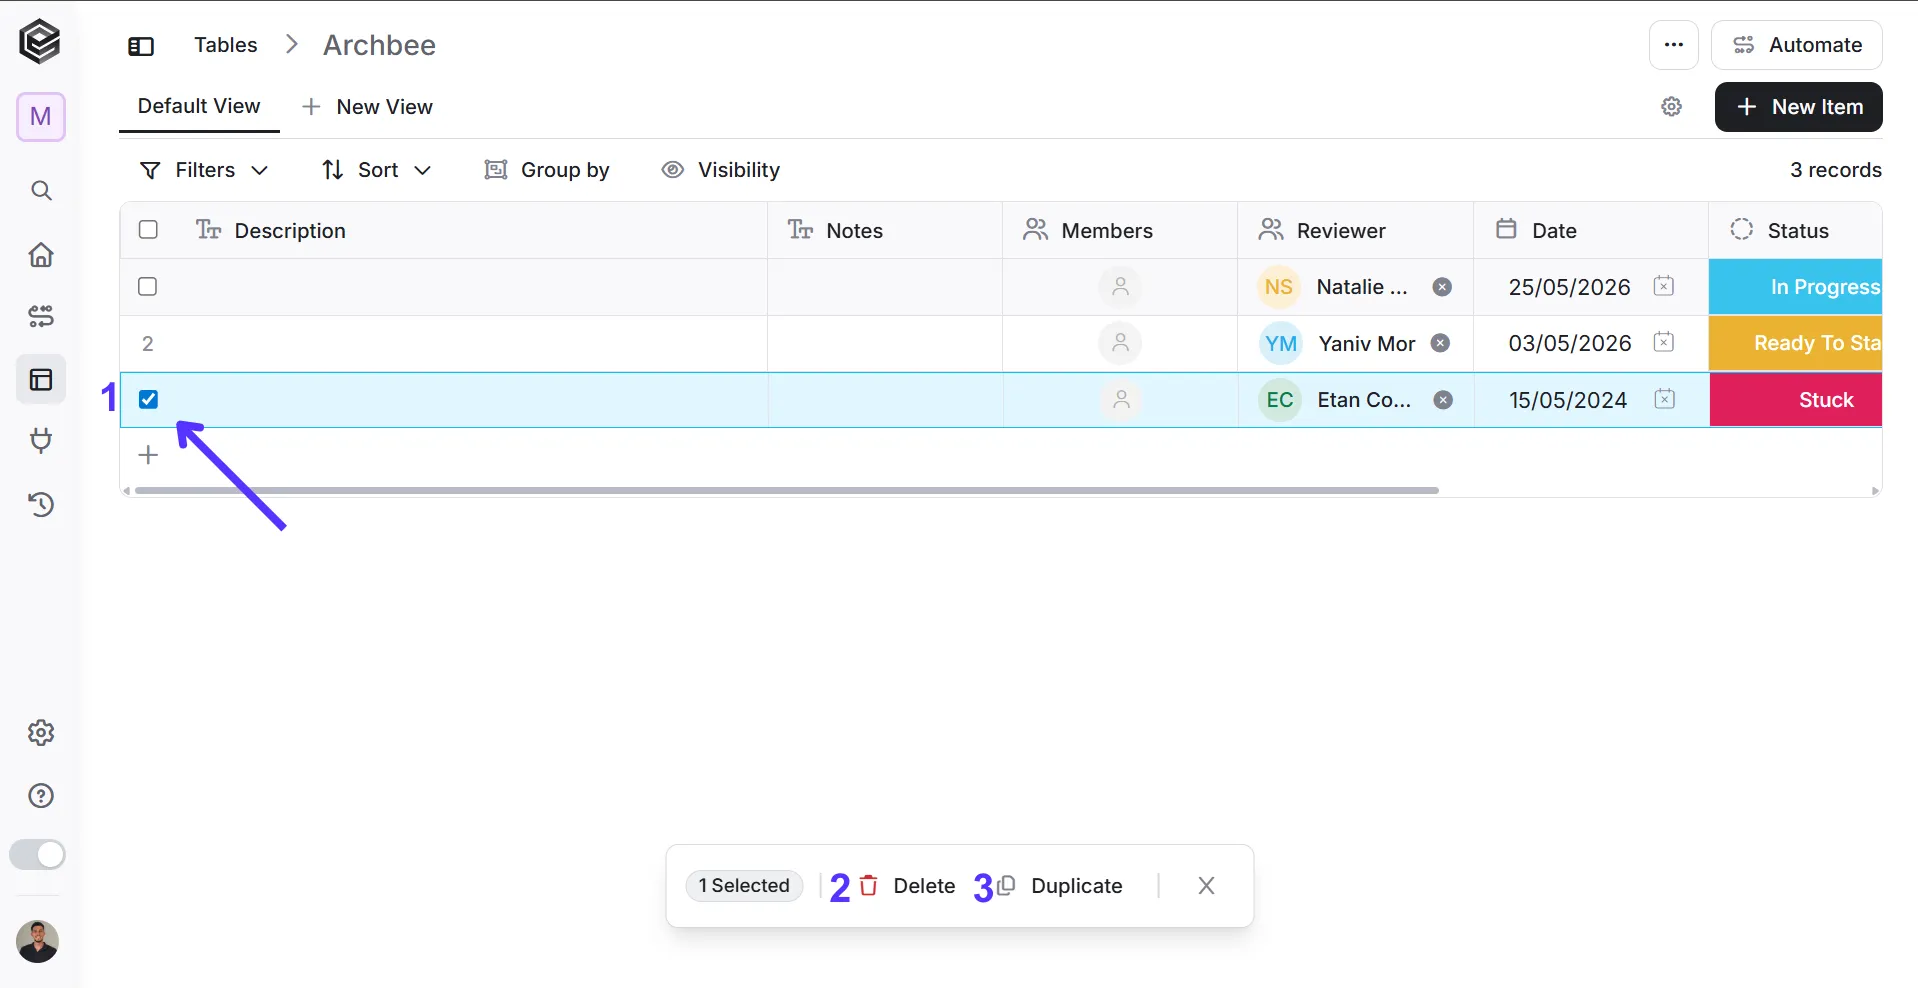Open the Tables sidebar icon
Viewport: 1918px width, 988px height.
[x=41, y=380]
